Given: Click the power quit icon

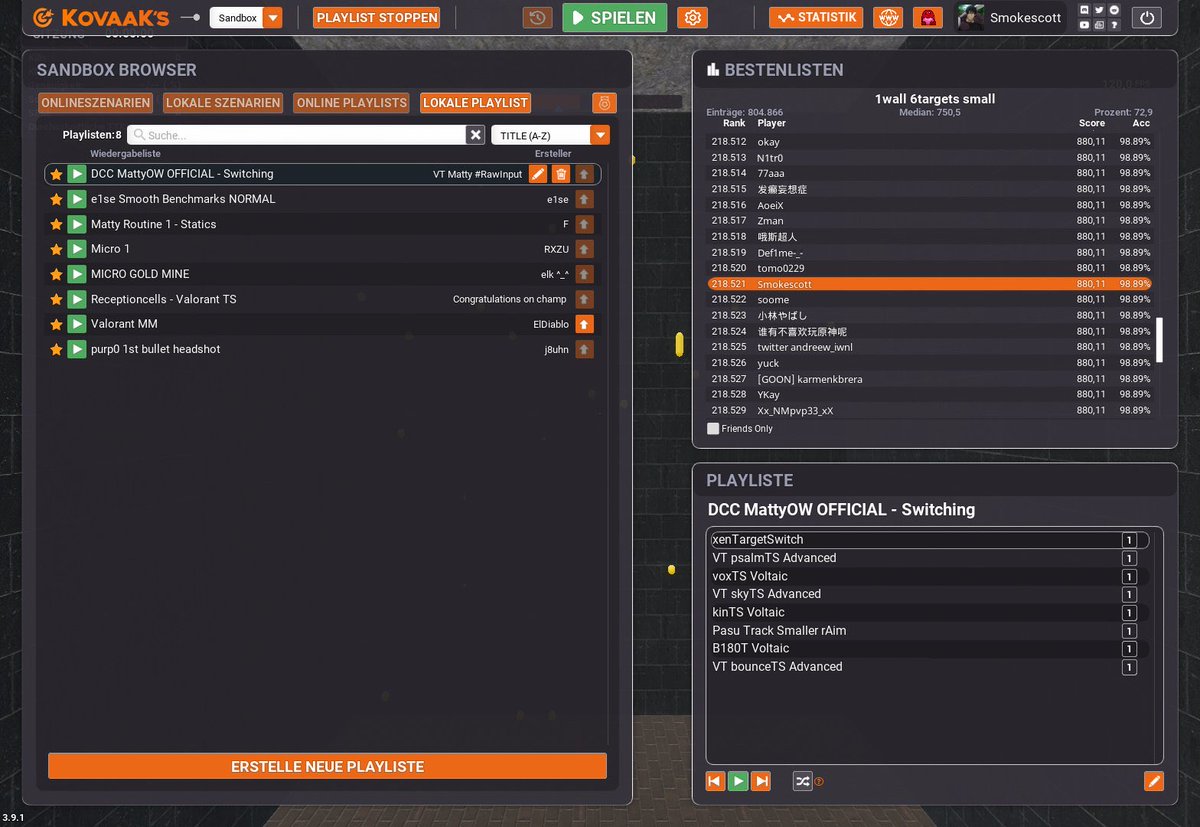Looking at the screenshot, I should (1147, 17).
